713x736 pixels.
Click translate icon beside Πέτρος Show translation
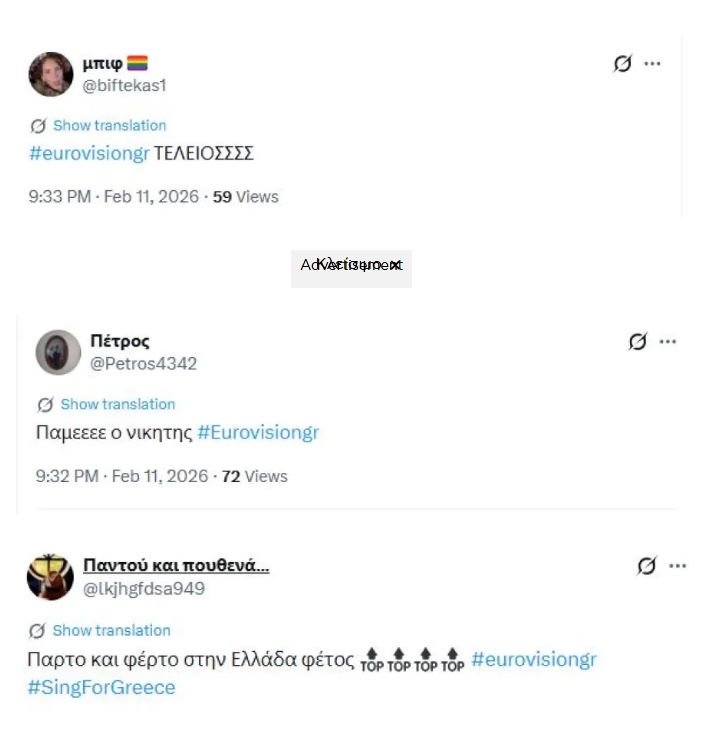[x=46, y=404]
